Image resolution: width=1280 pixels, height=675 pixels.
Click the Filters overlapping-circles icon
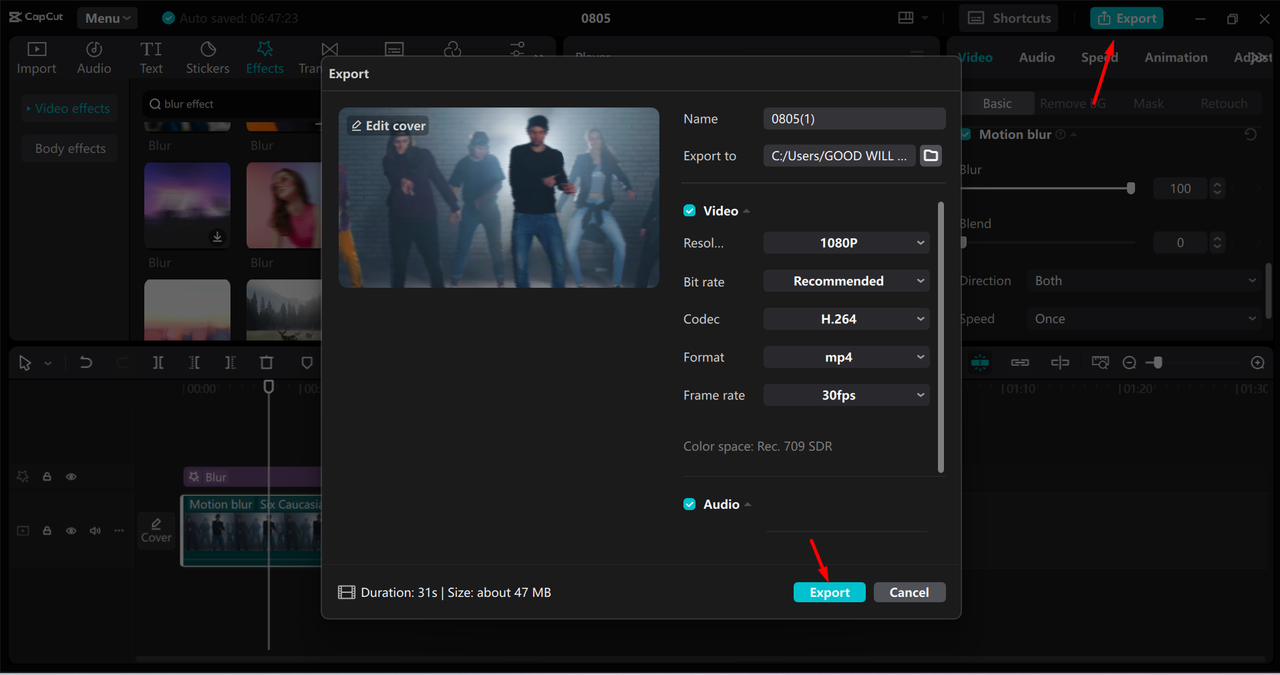coord(452,49)
